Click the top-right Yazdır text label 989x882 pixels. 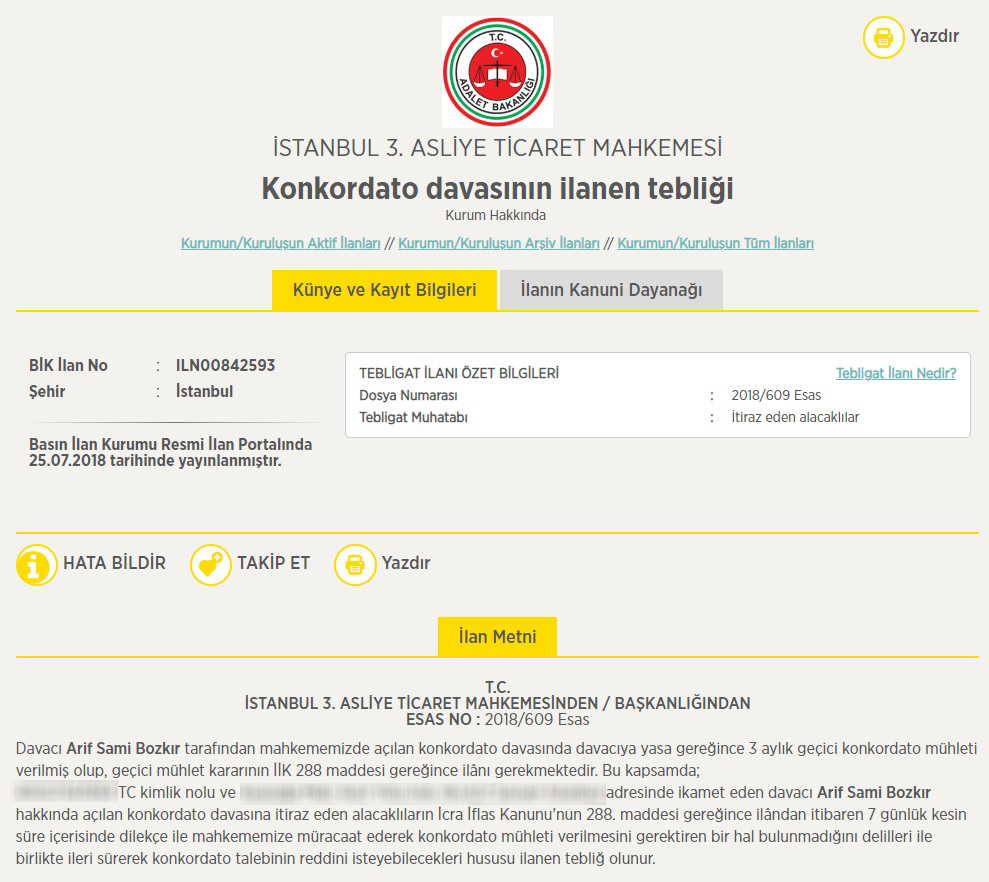[934, 36]
